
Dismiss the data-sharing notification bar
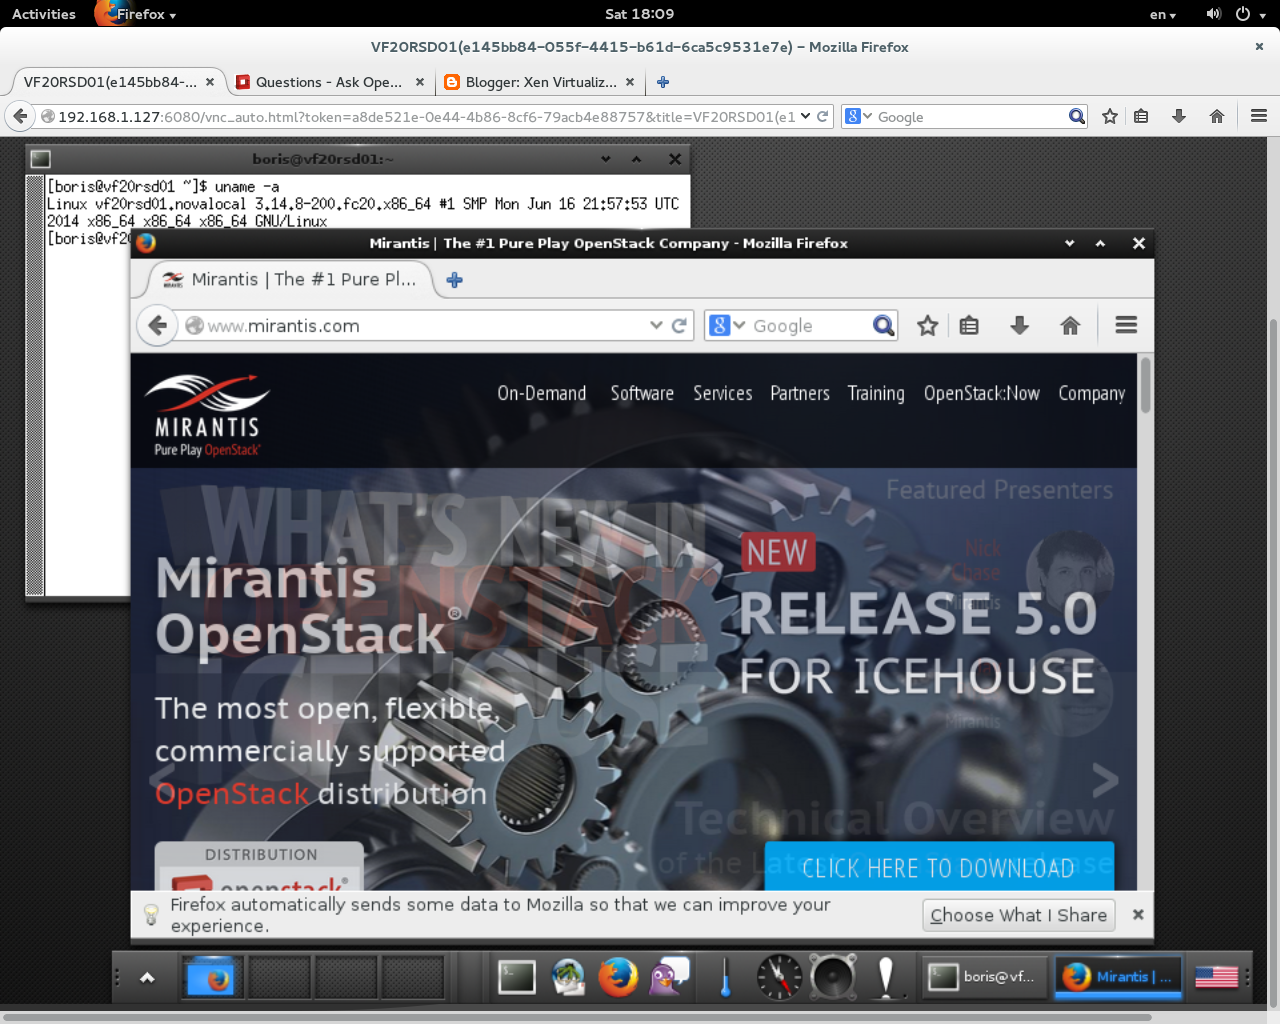(1138, 915)
